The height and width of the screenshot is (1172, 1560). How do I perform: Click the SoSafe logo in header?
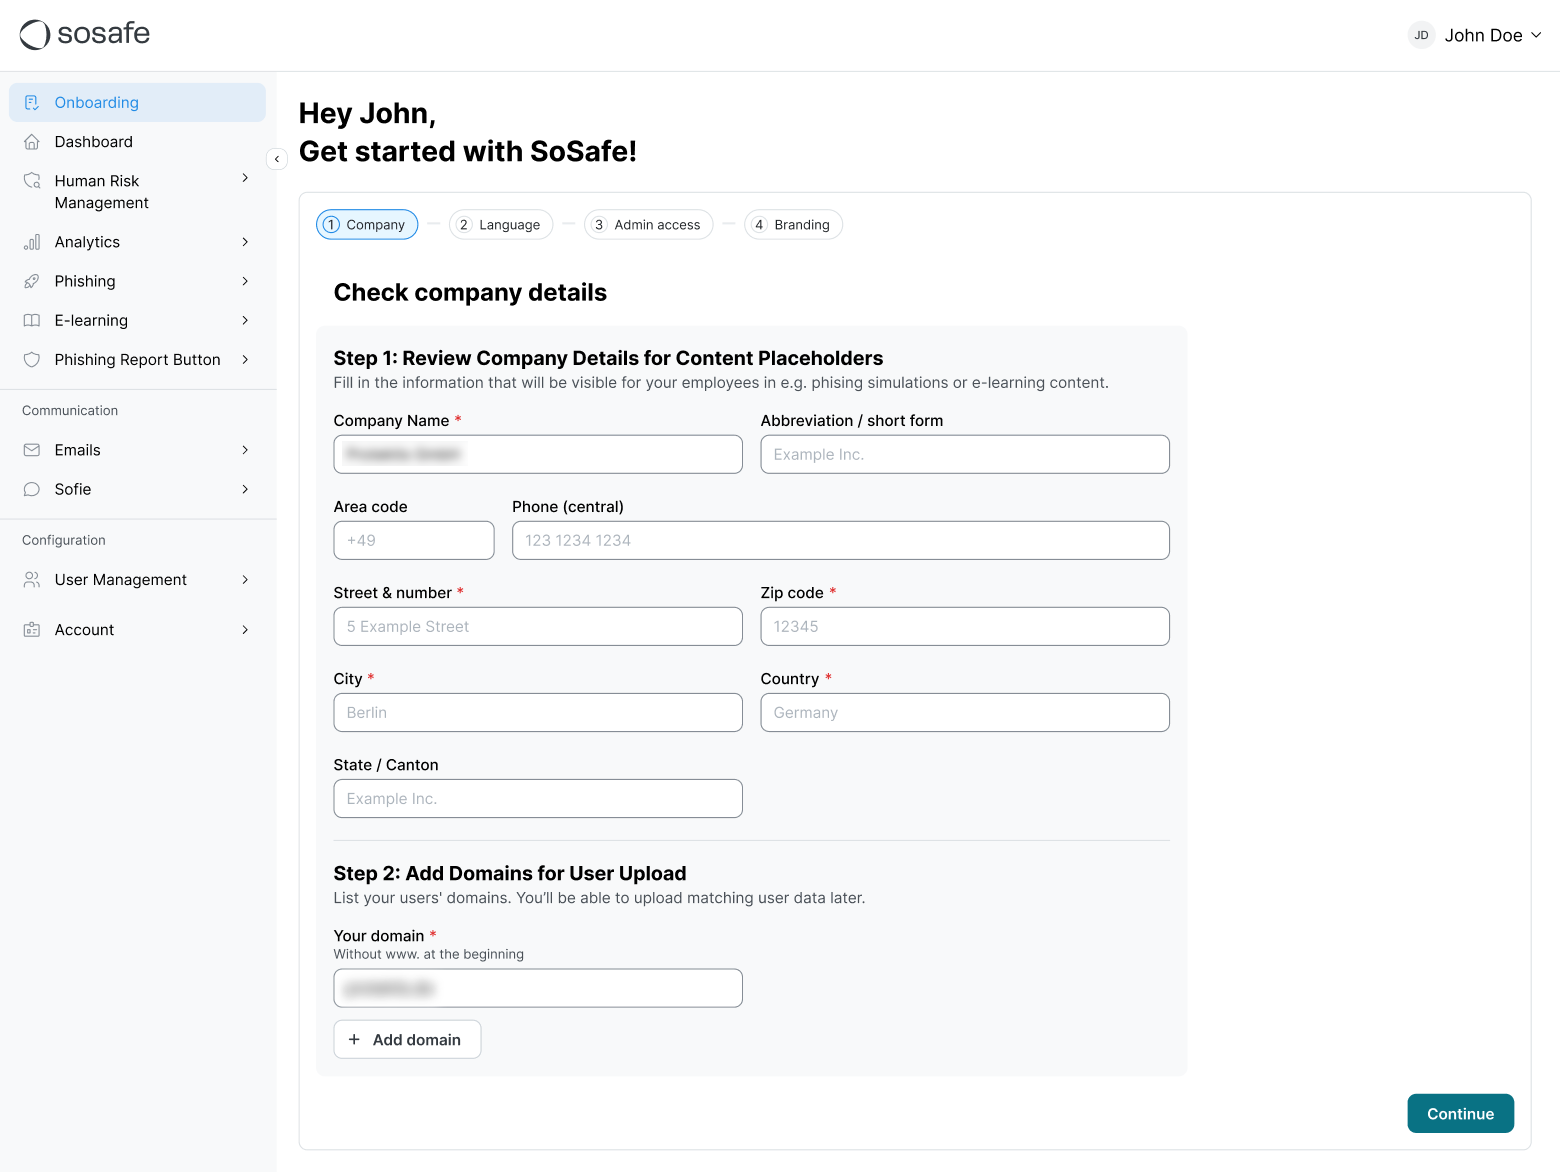point(85,34)
